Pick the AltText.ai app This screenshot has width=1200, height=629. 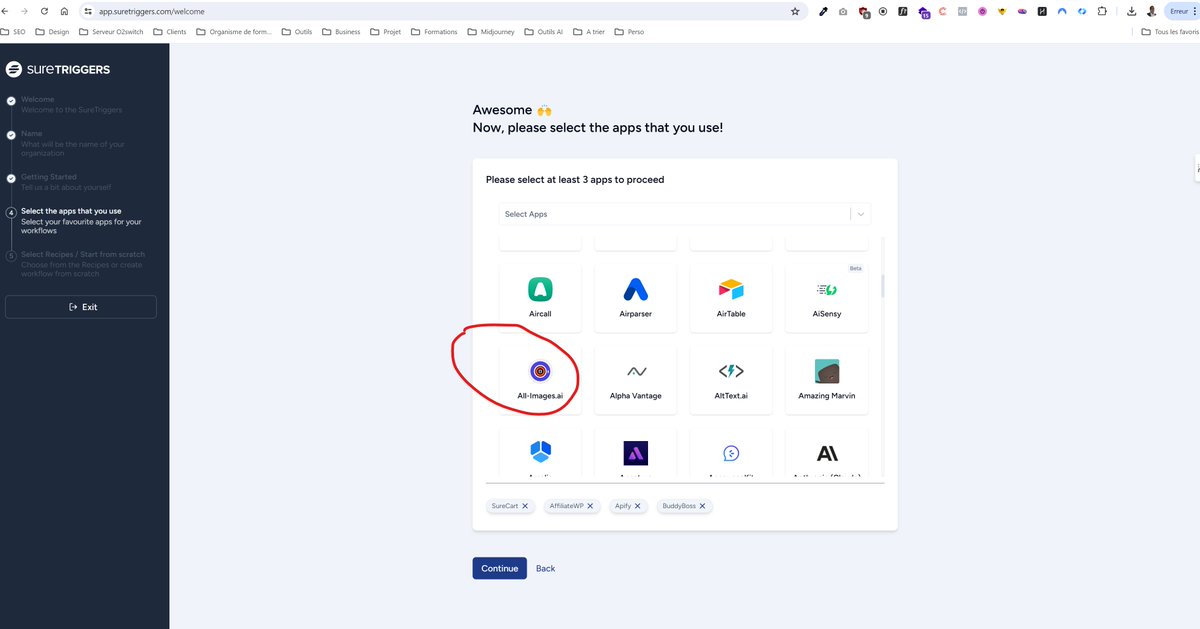(x=731, y=380)
